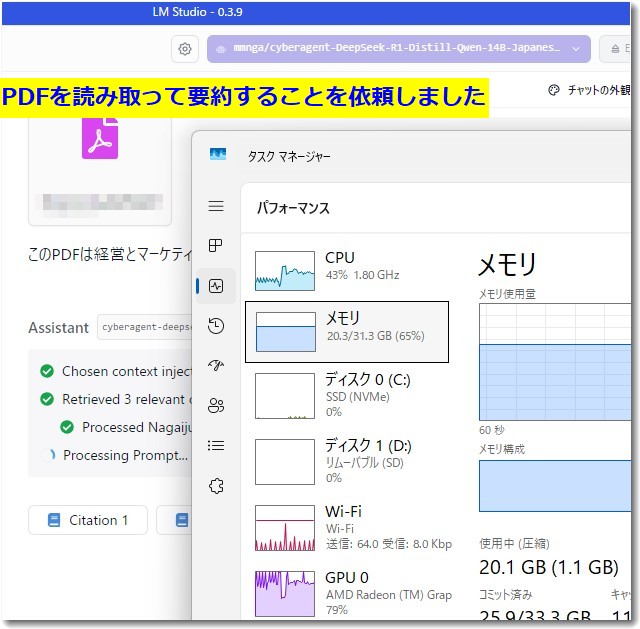640x629 pixels.
Task: Open Citation 1
Action: pos(88,520)
